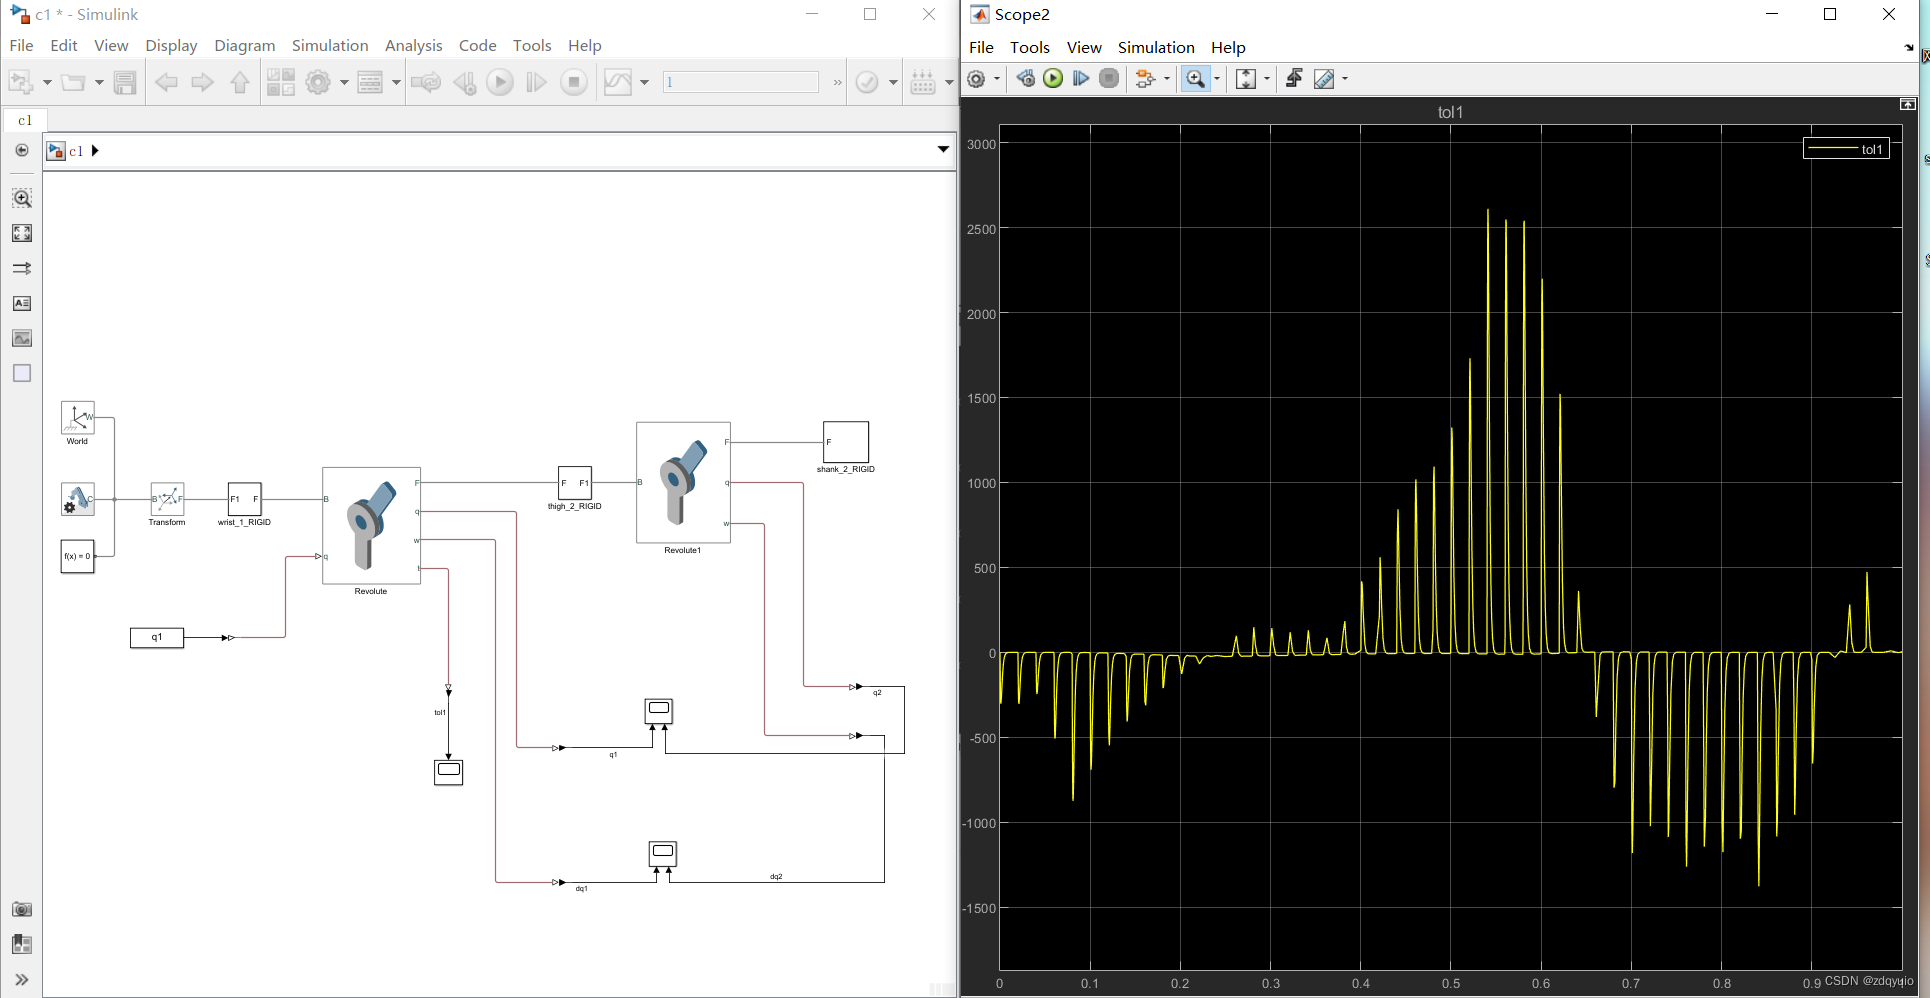Select the annotation tool in Simulink sidebar
1930x998 pixels.
click(x=22, y=303)
